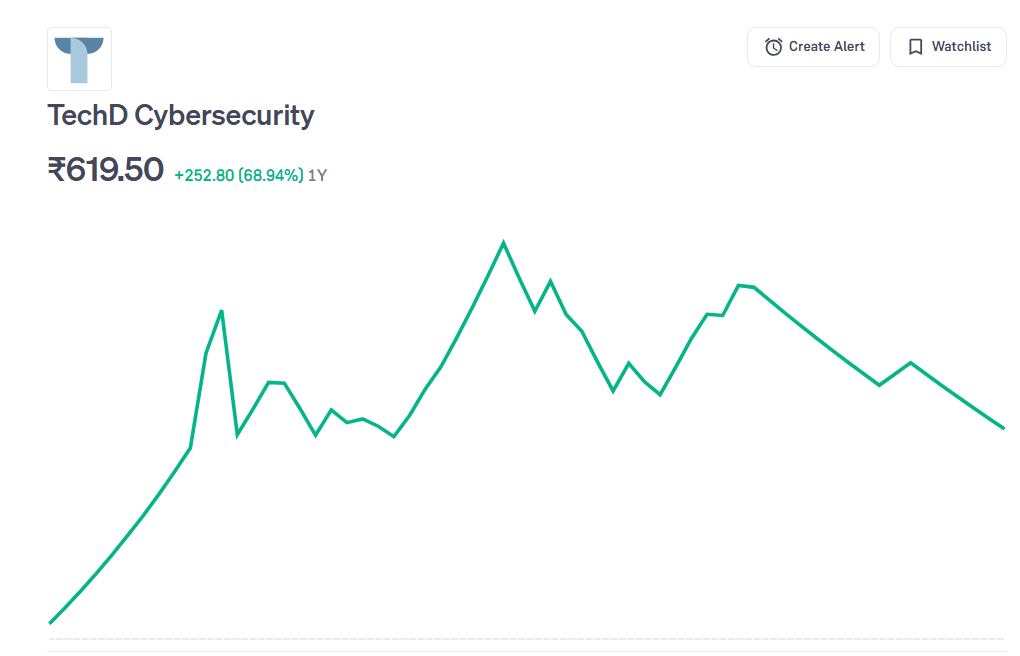Open the TechD Cybersecurity company logo

(x=80, y=59)
